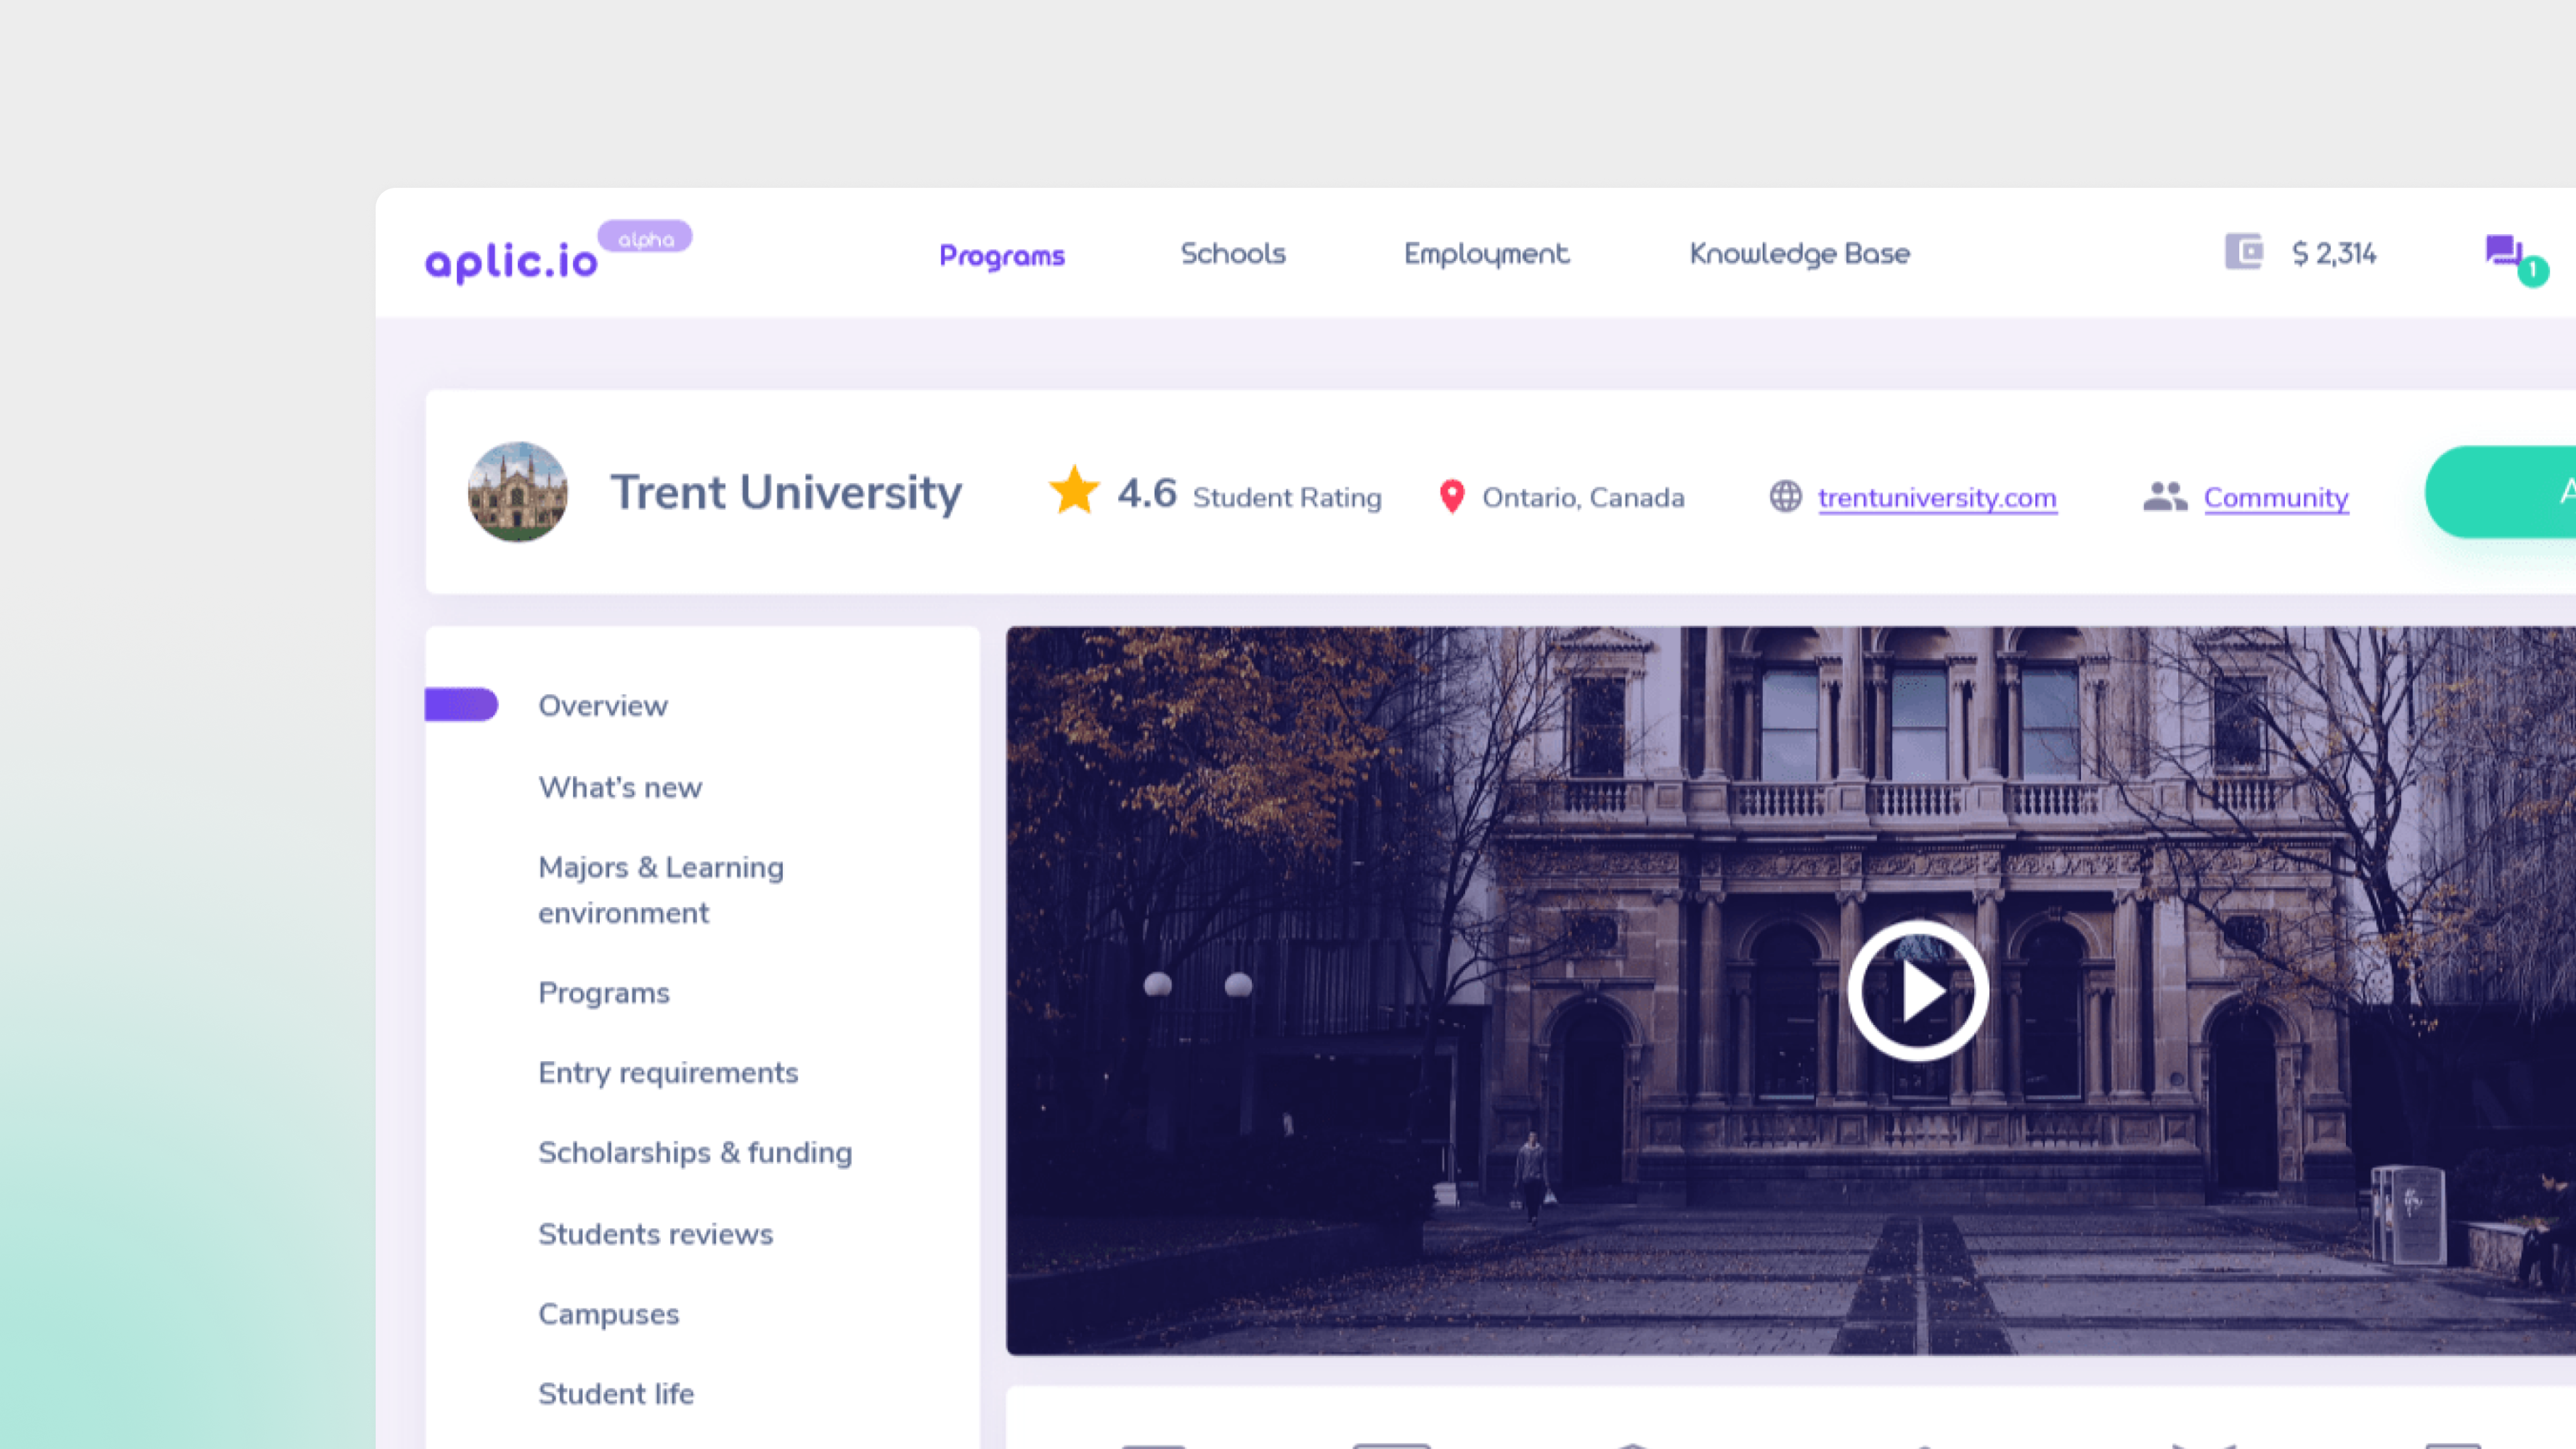Visit the trentuniversity.com link
The image size is (2576, 1449).
(1937, 497)
